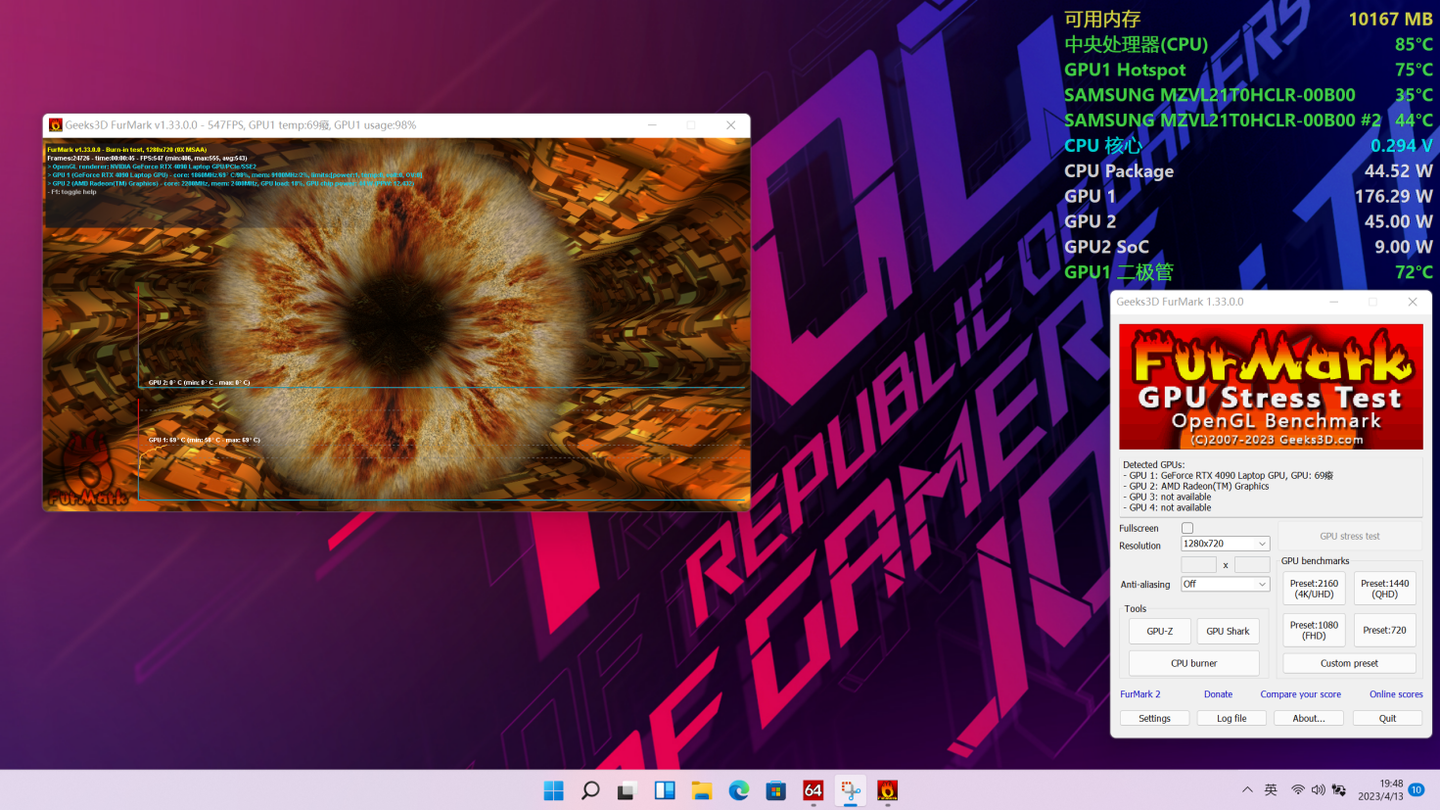This screenshot has width=1440, height=810.
Task: Click the GPU1 Hotspot sensor label
Action: (1125, 70)
